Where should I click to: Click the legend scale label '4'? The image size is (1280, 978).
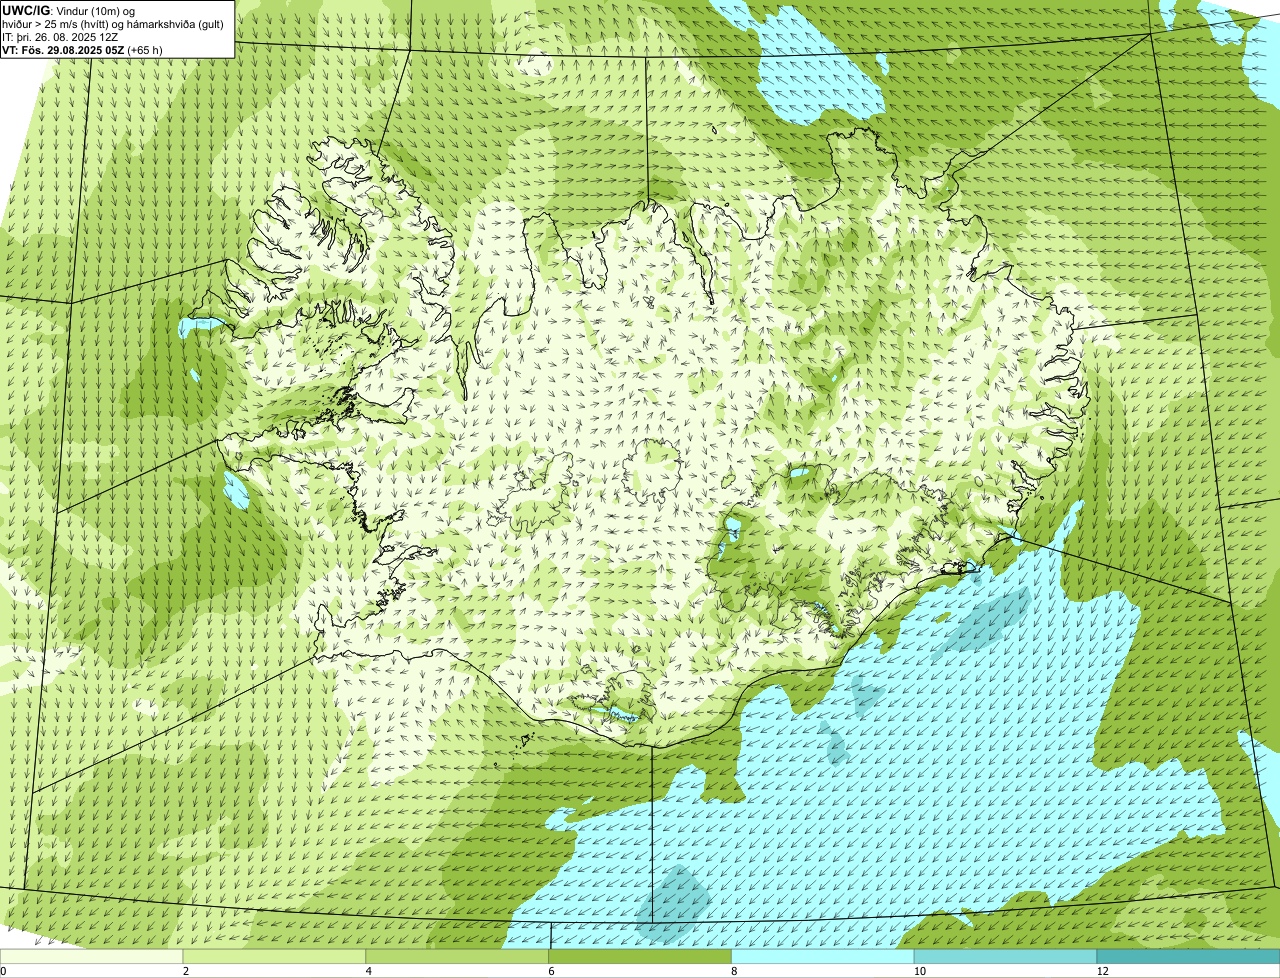(x=369, y=971)
